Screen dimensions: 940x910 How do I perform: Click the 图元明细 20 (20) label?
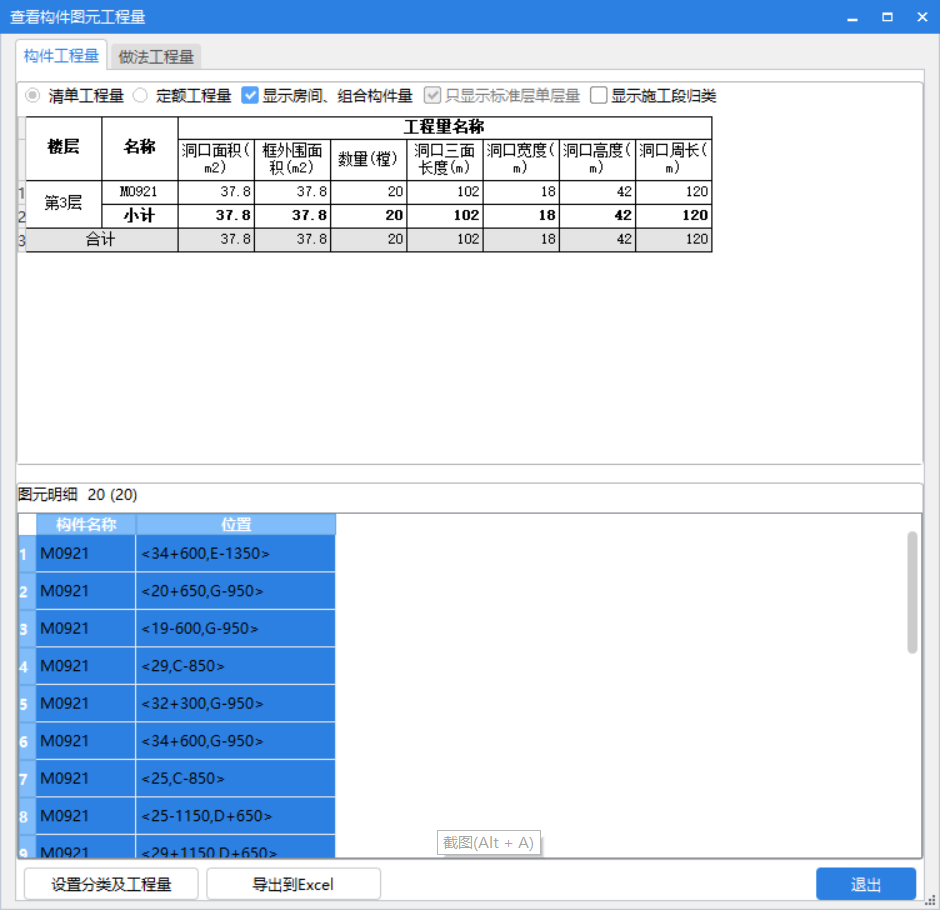[77, 495]
